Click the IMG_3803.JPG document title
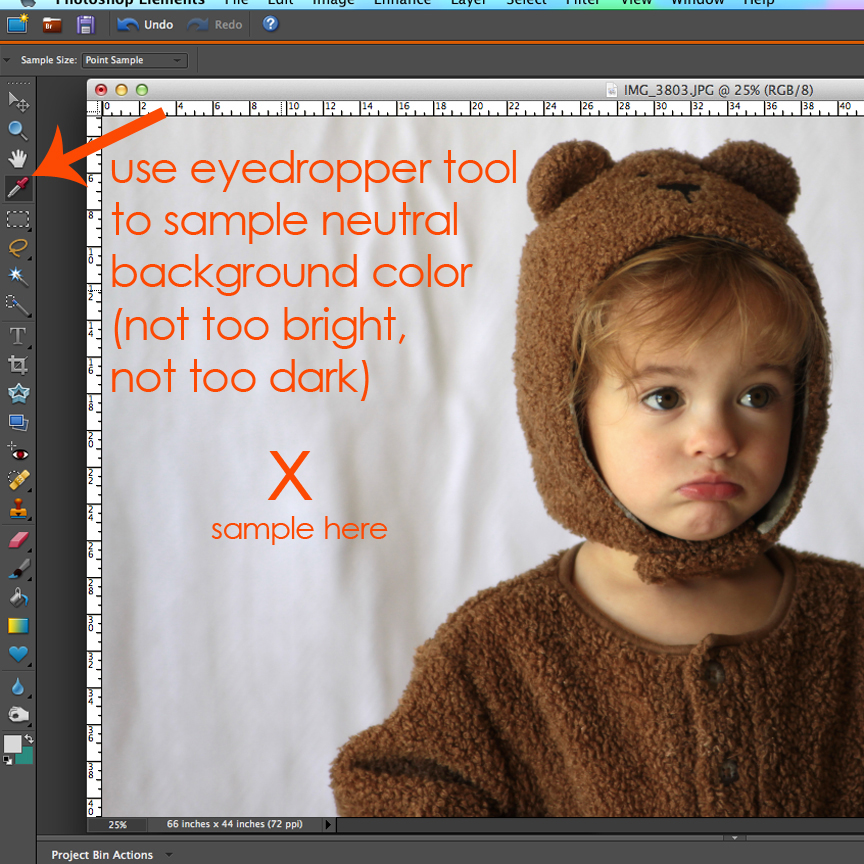 (717, 90)
